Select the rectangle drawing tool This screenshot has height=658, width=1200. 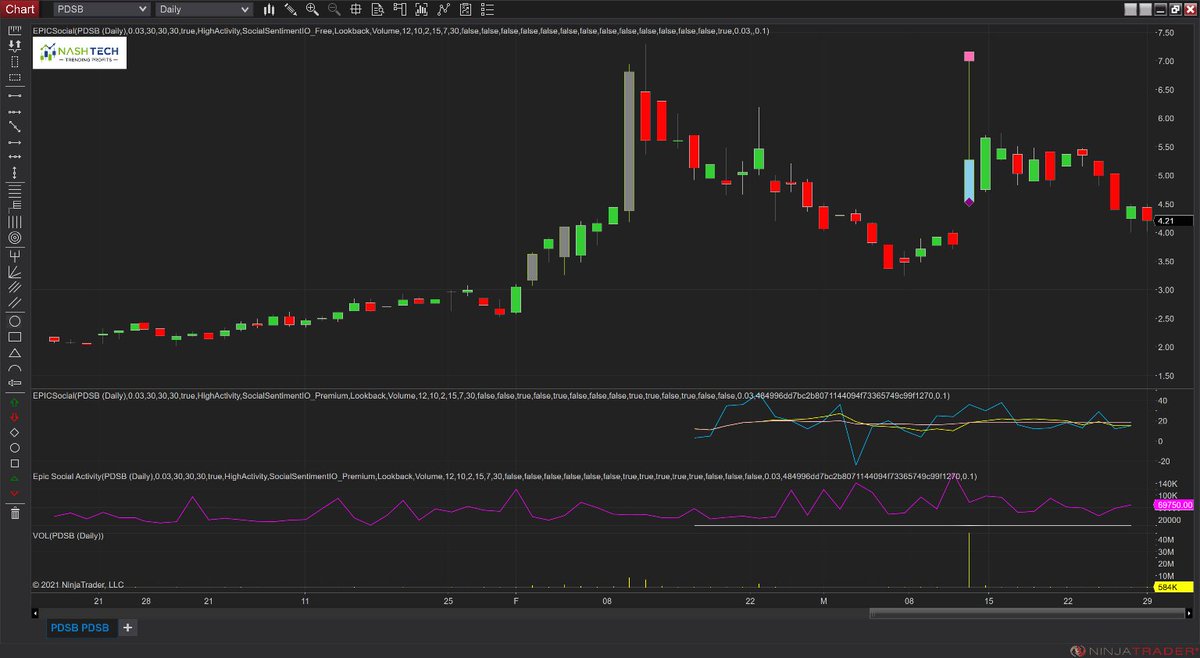click(15, 337)
